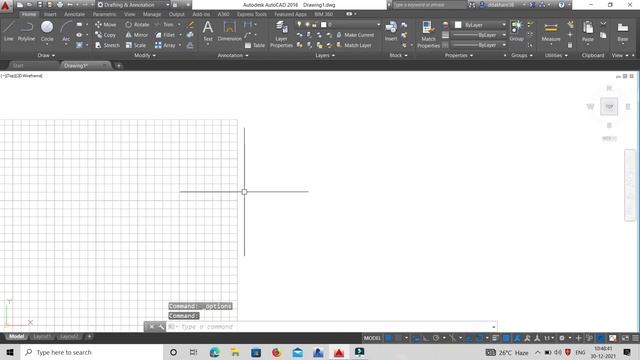Select the Text tool
640x360 pixels.
click(x=208, y=31)
